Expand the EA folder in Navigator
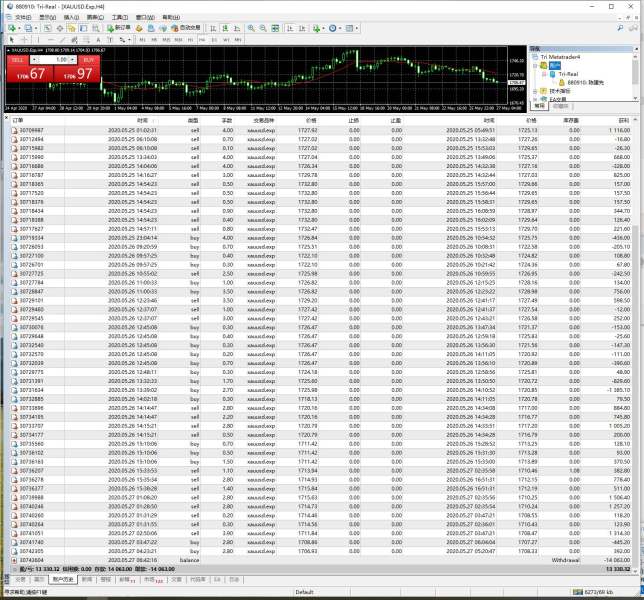Viewport: 644px width, 600px height. (536, 99)
